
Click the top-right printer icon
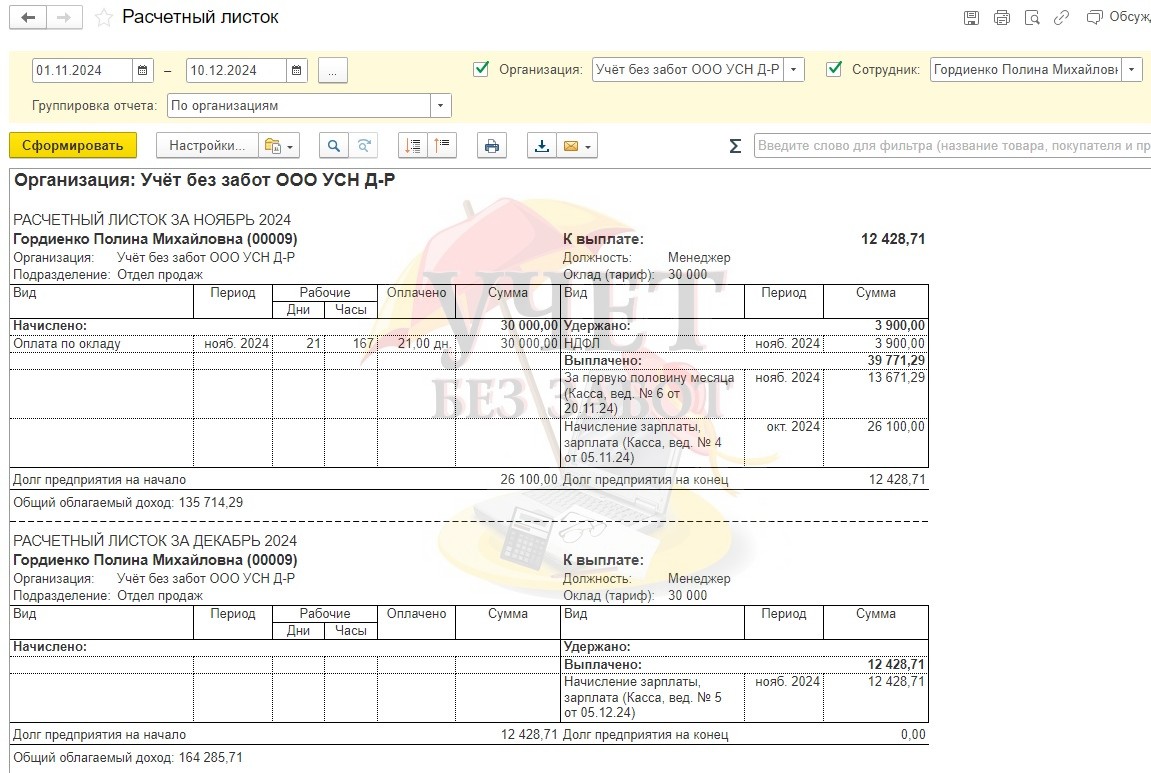[x=1001, y=18]
